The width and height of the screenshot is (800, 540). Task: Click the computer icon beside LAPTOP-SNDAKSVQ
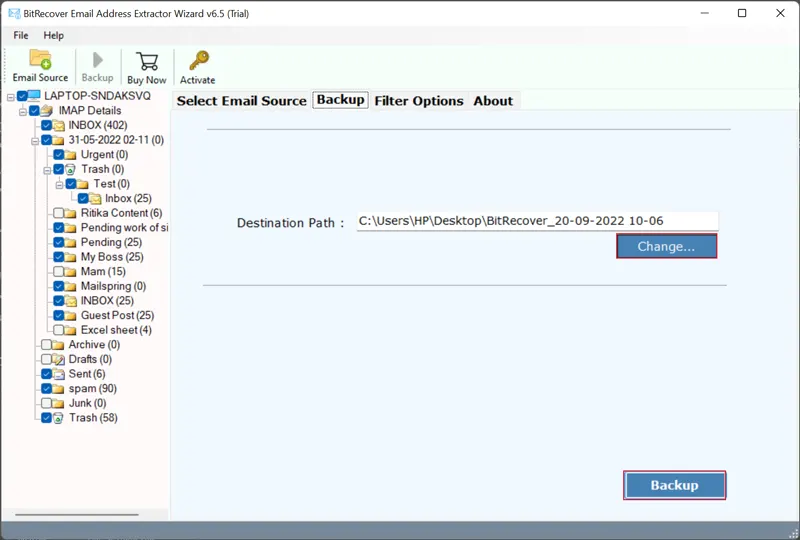click(34, 95)
